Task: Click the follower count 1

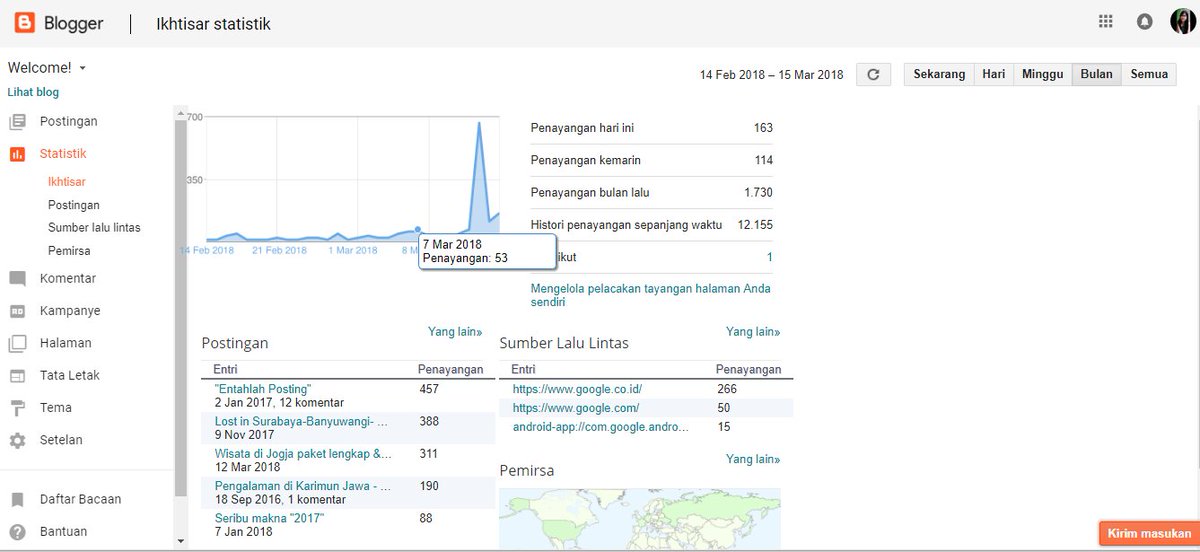Action: (x=769, y=257)
